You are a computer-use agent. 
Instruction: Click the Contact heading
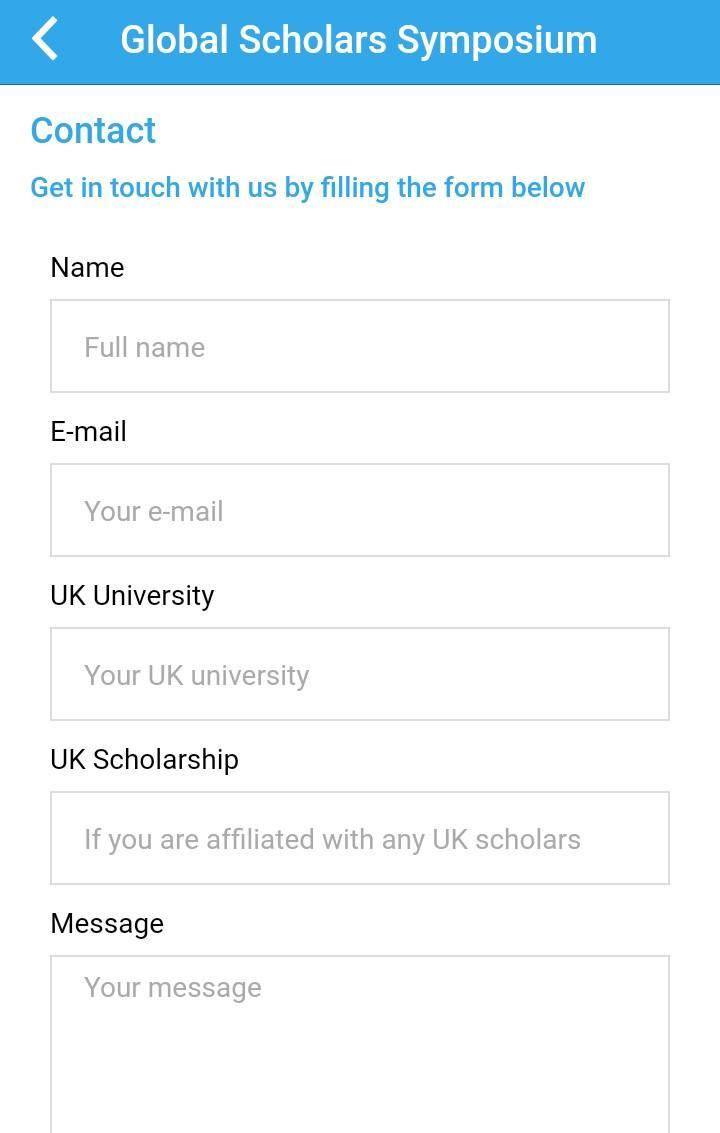click(93, 130)
